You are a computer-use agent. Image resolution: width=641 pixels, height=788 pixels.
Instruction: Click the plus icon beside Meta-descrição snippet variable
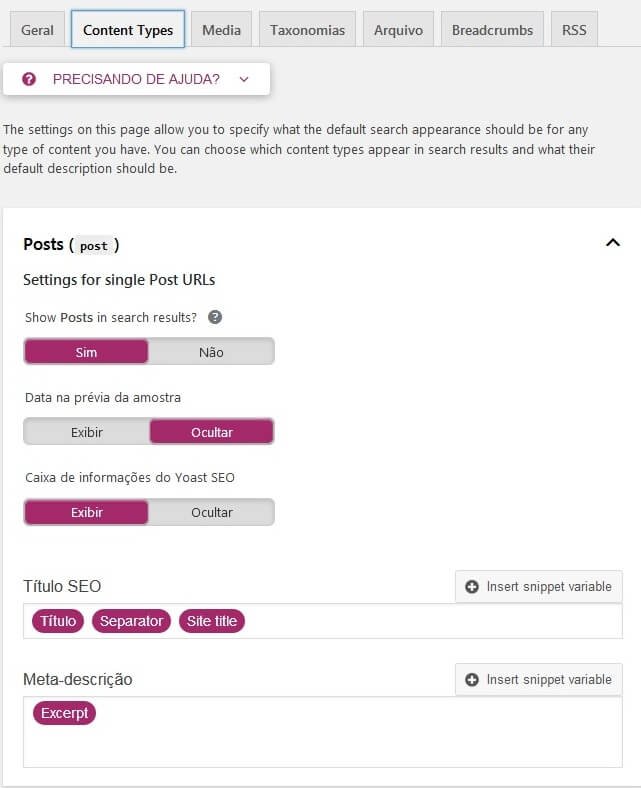[472, 679]
